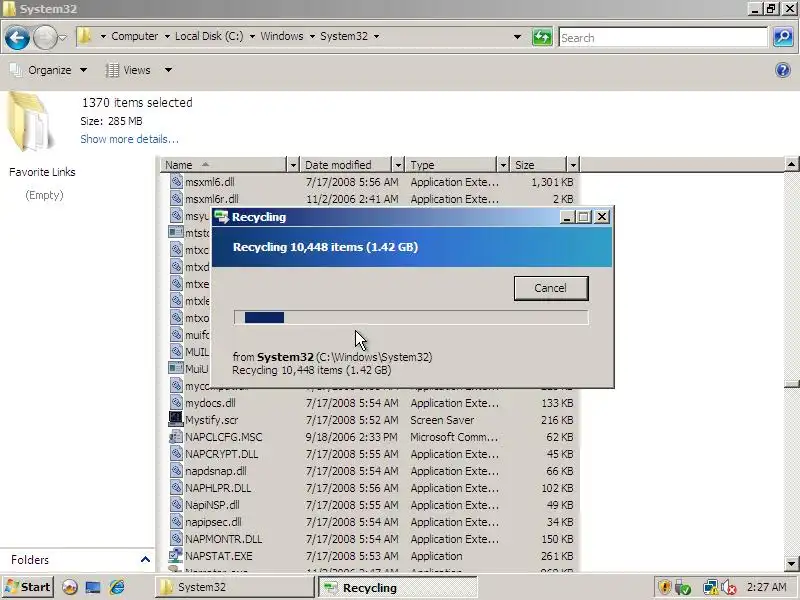The height and width of the screenshot is (600, 800).
Task: Click the Search magnifier button
Action: click(783, 37)
